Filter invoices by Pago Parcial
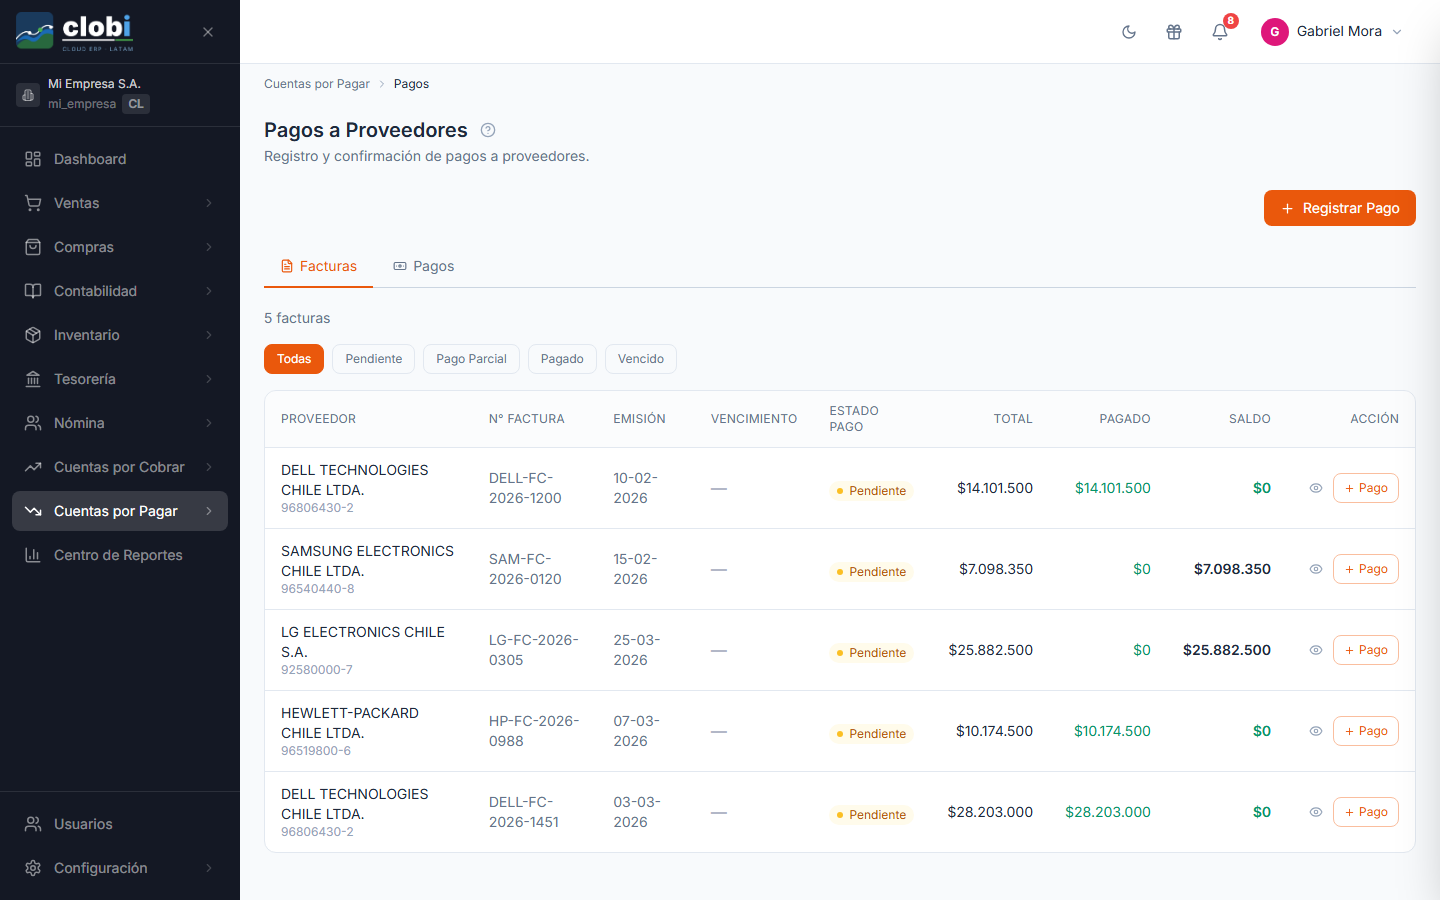Image resolution: width=1440 pixels, height=900 pixels. pos(471,359)
